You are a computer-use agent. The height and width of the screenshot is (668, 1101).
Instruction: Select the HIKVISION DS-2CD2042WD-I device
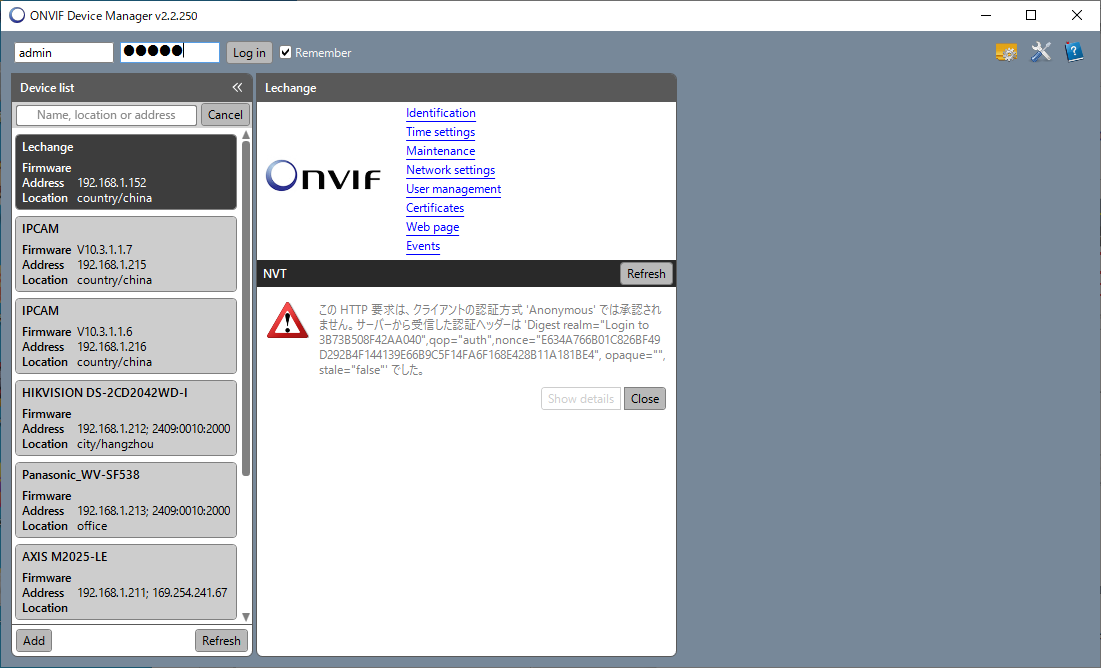pyautogui.click(x=126, y=418)
